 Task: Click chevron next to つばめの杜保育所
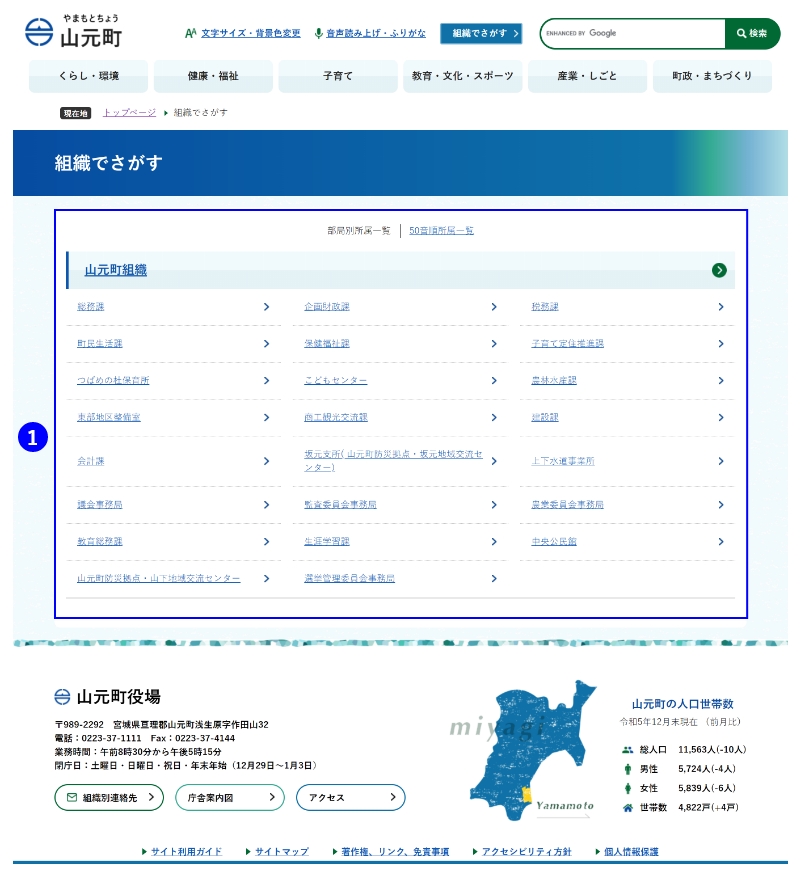tap(266, 381)
